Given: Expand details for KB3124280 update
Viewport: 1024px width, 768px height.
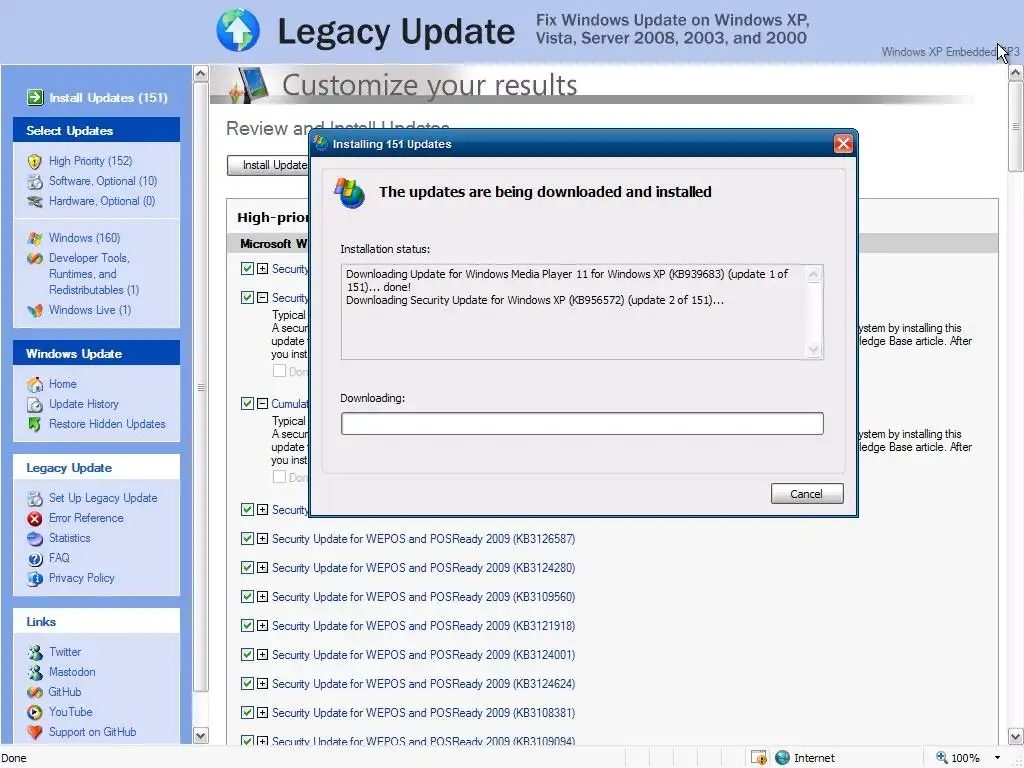Looking at the screenshot, I should click(262, 568).
